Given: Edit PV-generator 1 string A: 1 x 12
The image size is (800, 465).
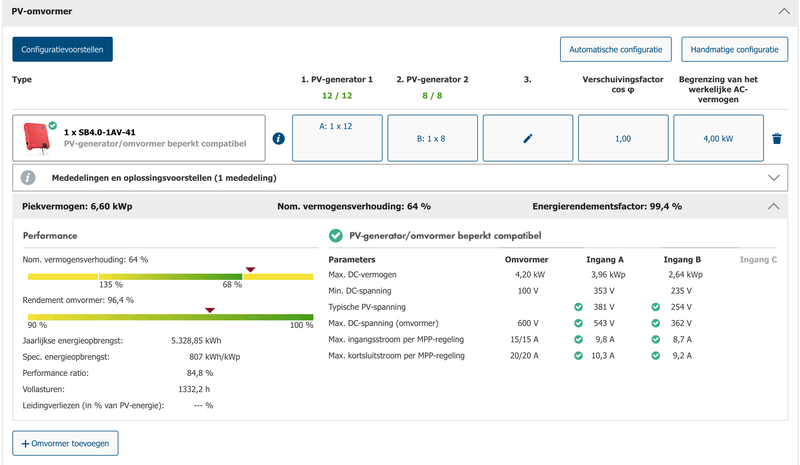Looking at the screenshot, I should click(x=336, y=138).
